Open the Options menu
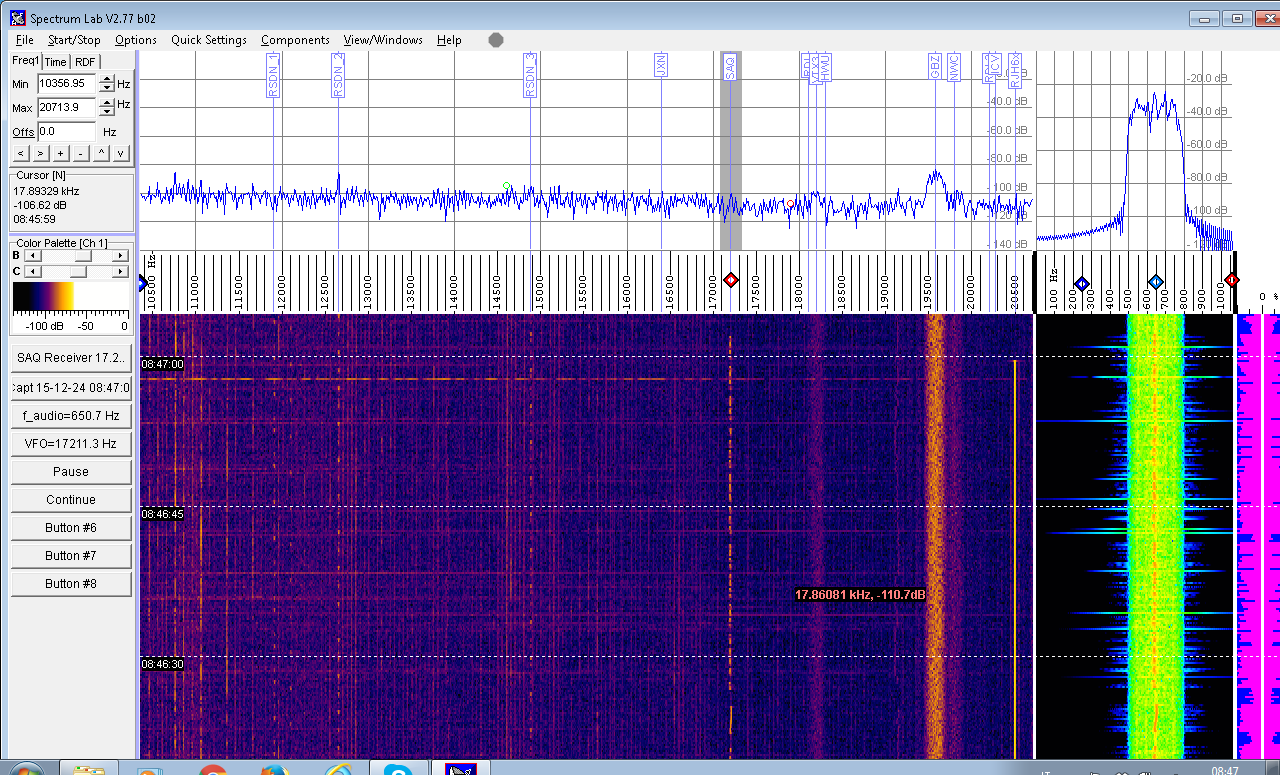This screenshot has height=775, width=1280. coord(136,40)
